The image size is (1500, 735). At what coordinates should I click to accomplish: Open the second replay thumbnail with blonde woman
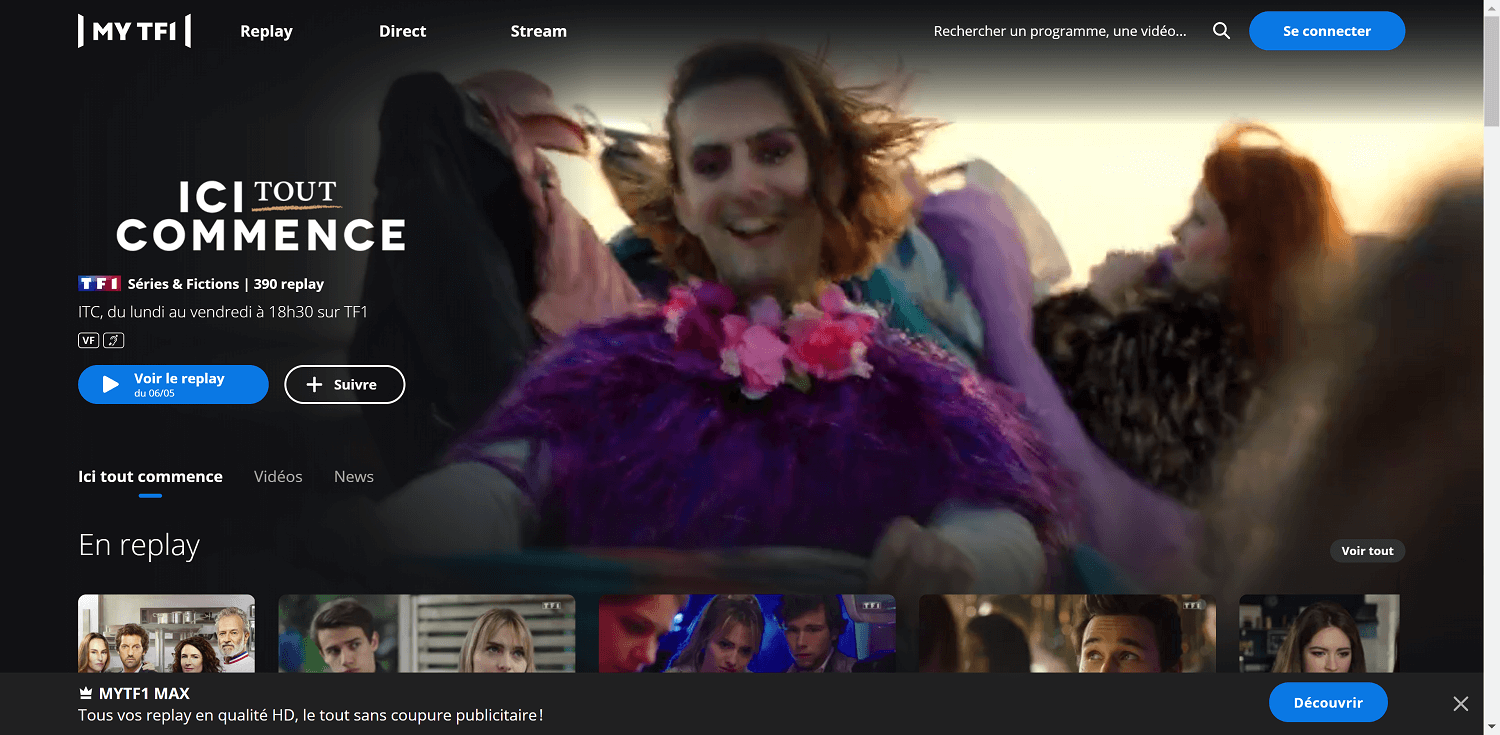(x=427, y=634)
